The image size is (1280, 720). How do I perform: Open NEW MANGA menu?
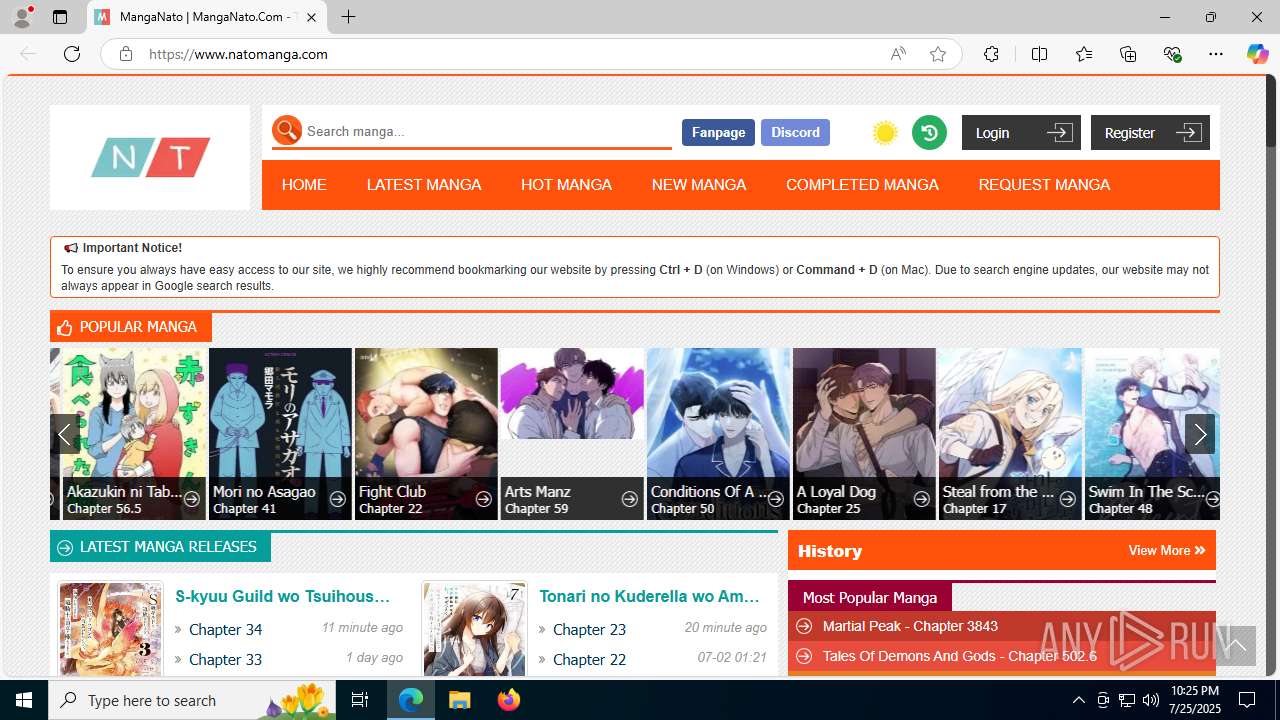pos(699,185)
